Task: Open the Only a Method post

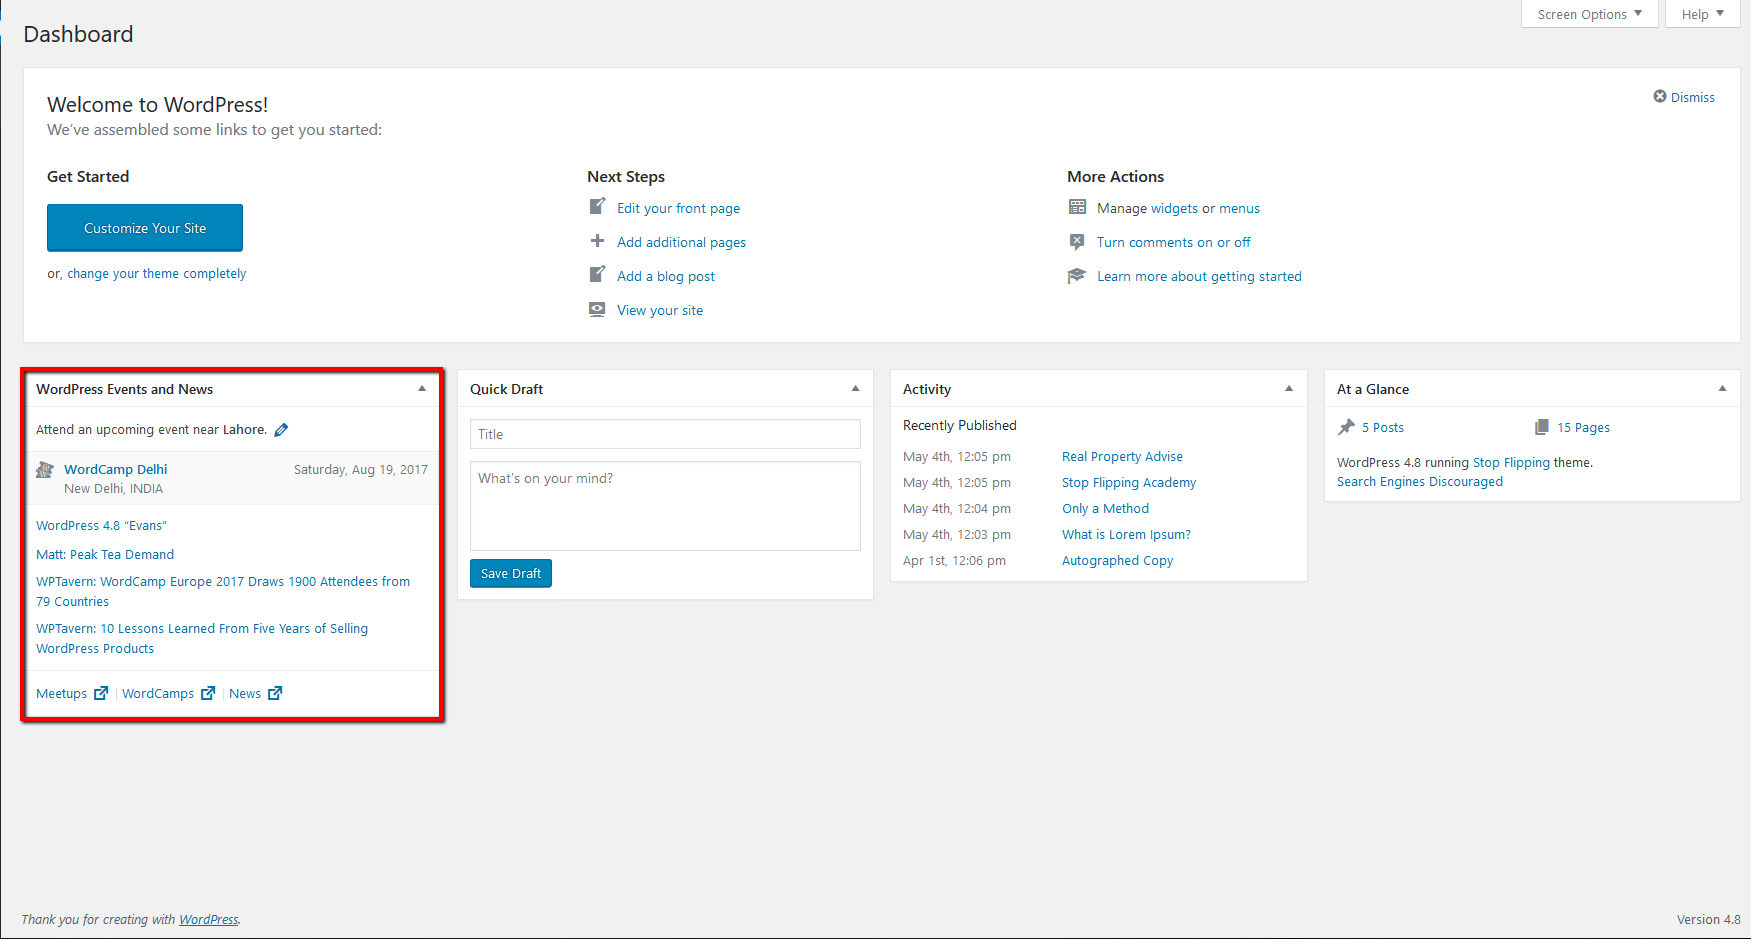Action: point(1105,508)
